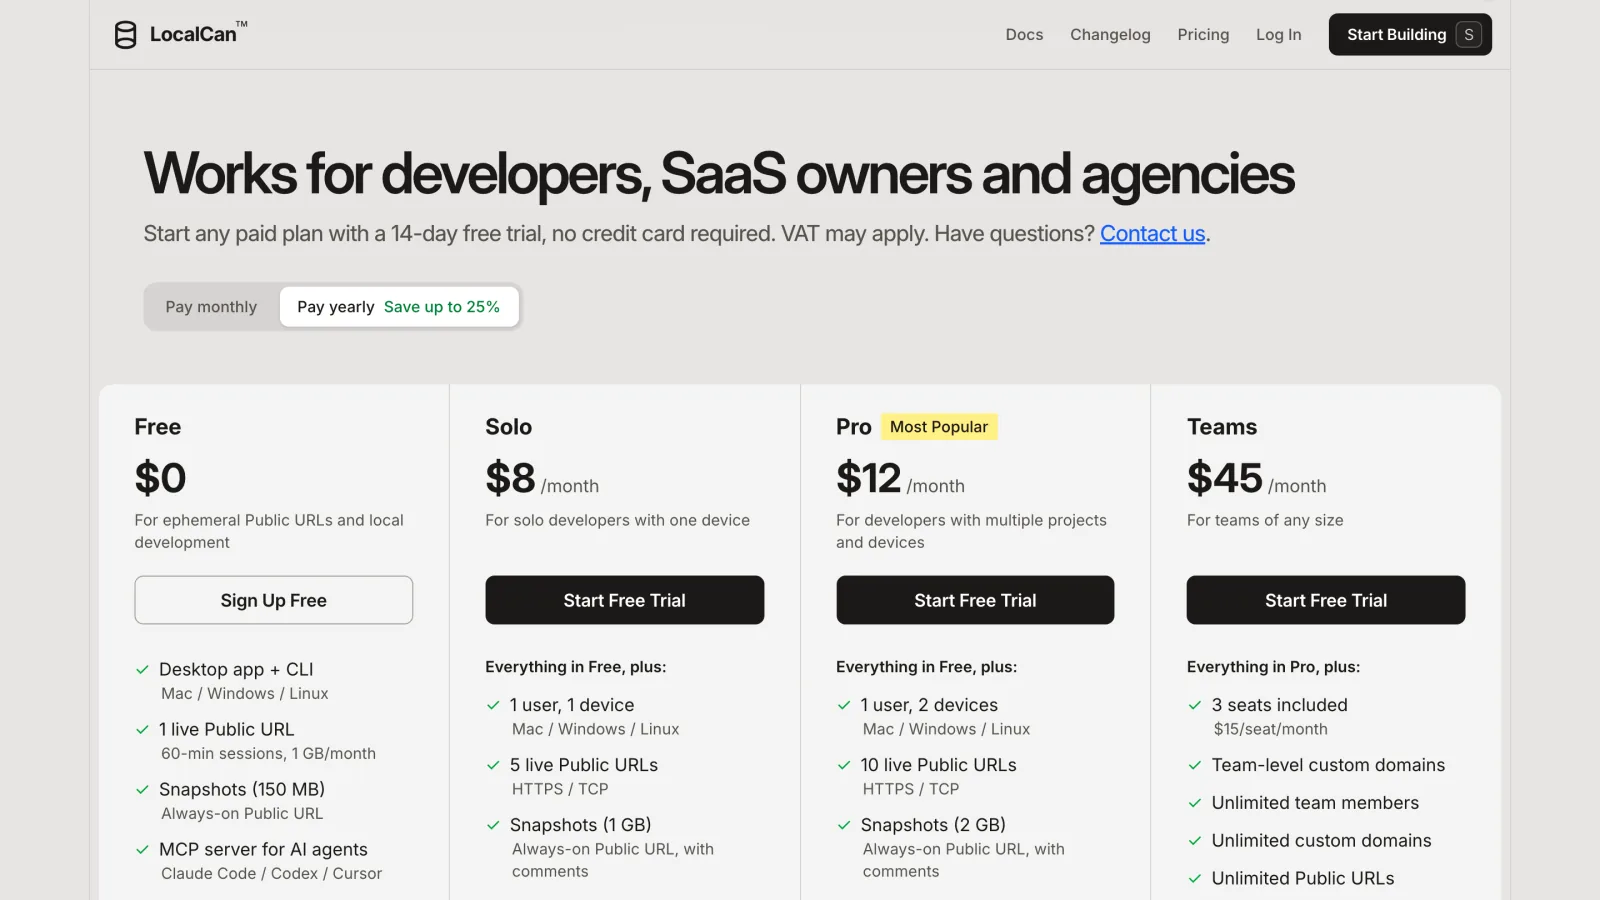Image resolution: width=1600 pixels, height=900 pixels.
Task: Click Sign Up Free button
Action: 274,600
